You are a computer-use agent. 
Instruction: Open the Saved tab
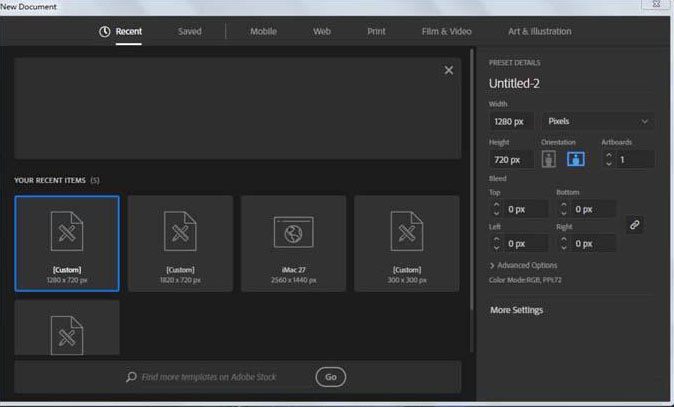190,31
